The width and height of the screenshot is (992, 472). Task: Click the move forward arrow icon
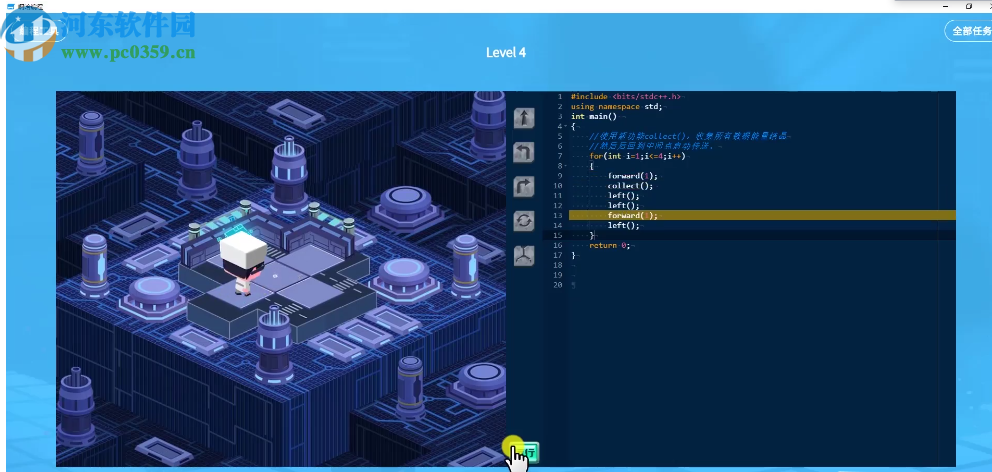pyautogui.click(x=524, y=118)
